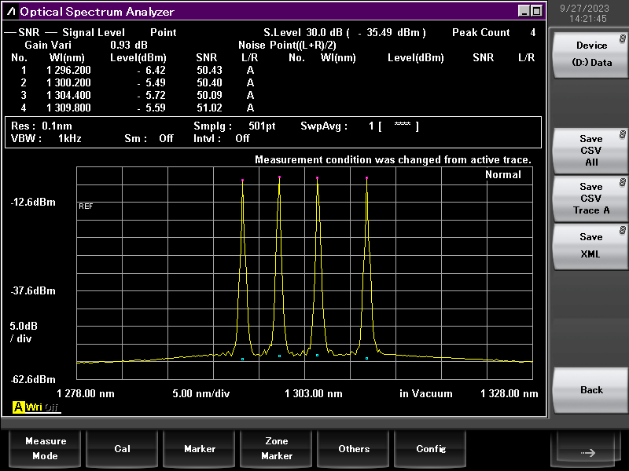Open the Measure Mode menu
This screenshot has width=629, height=471.
(x=45, y=448)
